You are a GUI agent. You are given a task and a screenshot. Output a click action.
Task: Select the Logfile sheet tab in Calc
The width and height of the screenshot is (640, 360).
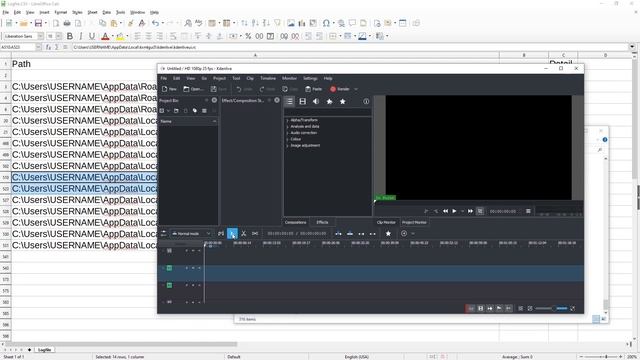[44, 350]
